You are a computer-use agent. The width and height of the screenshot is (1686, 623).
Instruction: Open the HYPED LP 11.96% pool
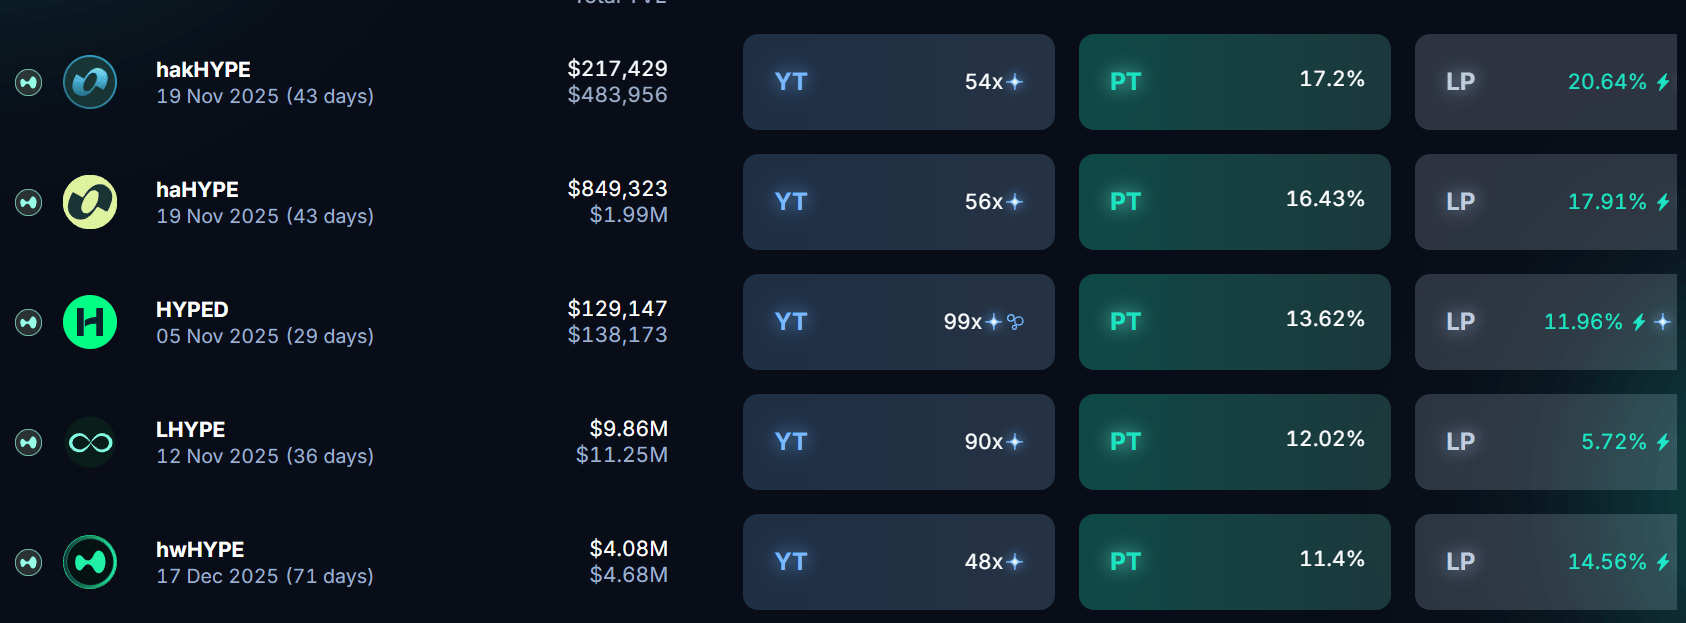1546,322
